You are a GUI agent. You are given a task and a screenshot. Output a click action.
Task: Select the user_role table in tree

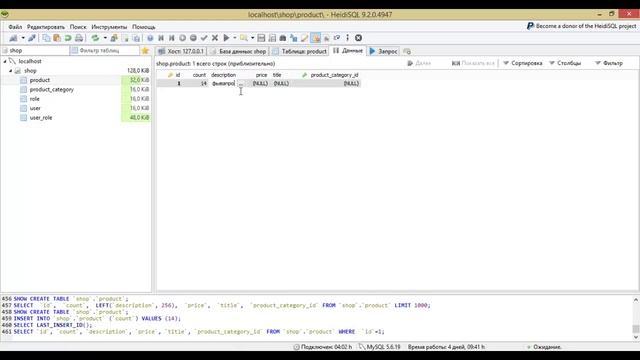[x=41, y=118]
